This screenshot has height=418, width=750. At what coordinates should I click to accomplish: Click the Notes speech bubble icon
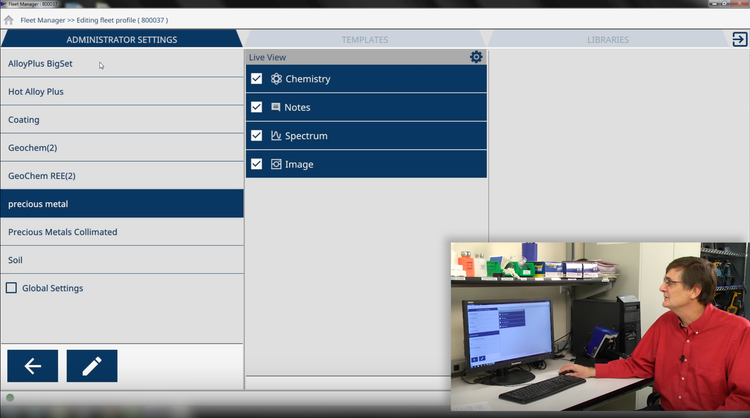click(x=276, y=107)
